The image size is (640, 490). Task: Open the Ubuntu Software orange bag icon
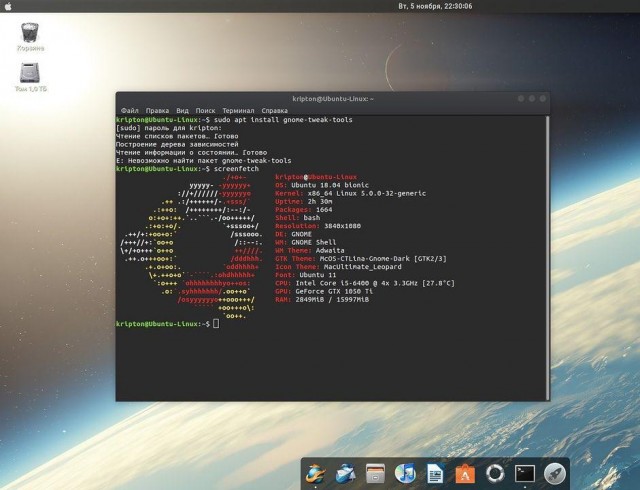click(465, 474)
